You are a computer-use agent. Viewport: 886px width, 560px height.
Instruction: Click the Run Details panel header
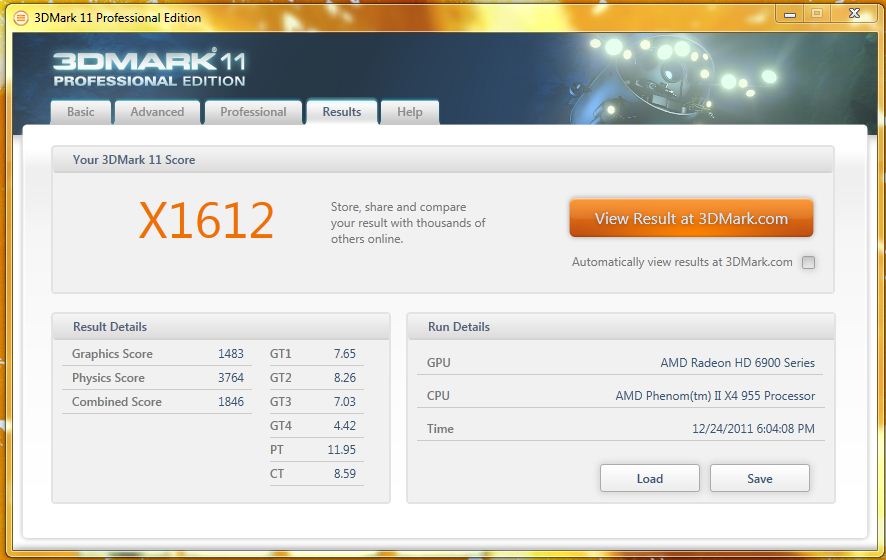click(x=459, y=327)
